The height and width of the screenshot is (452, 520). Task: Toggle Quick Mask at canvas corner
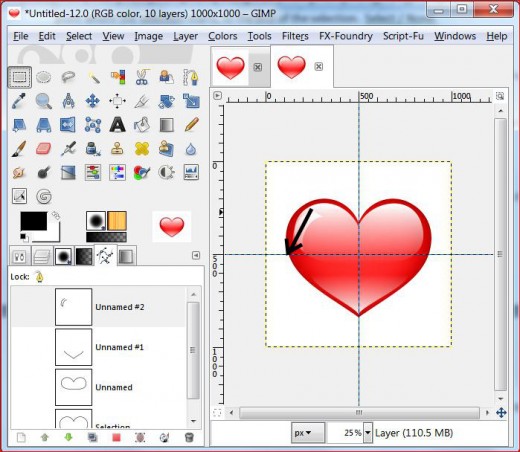click(x=217, y=413)
